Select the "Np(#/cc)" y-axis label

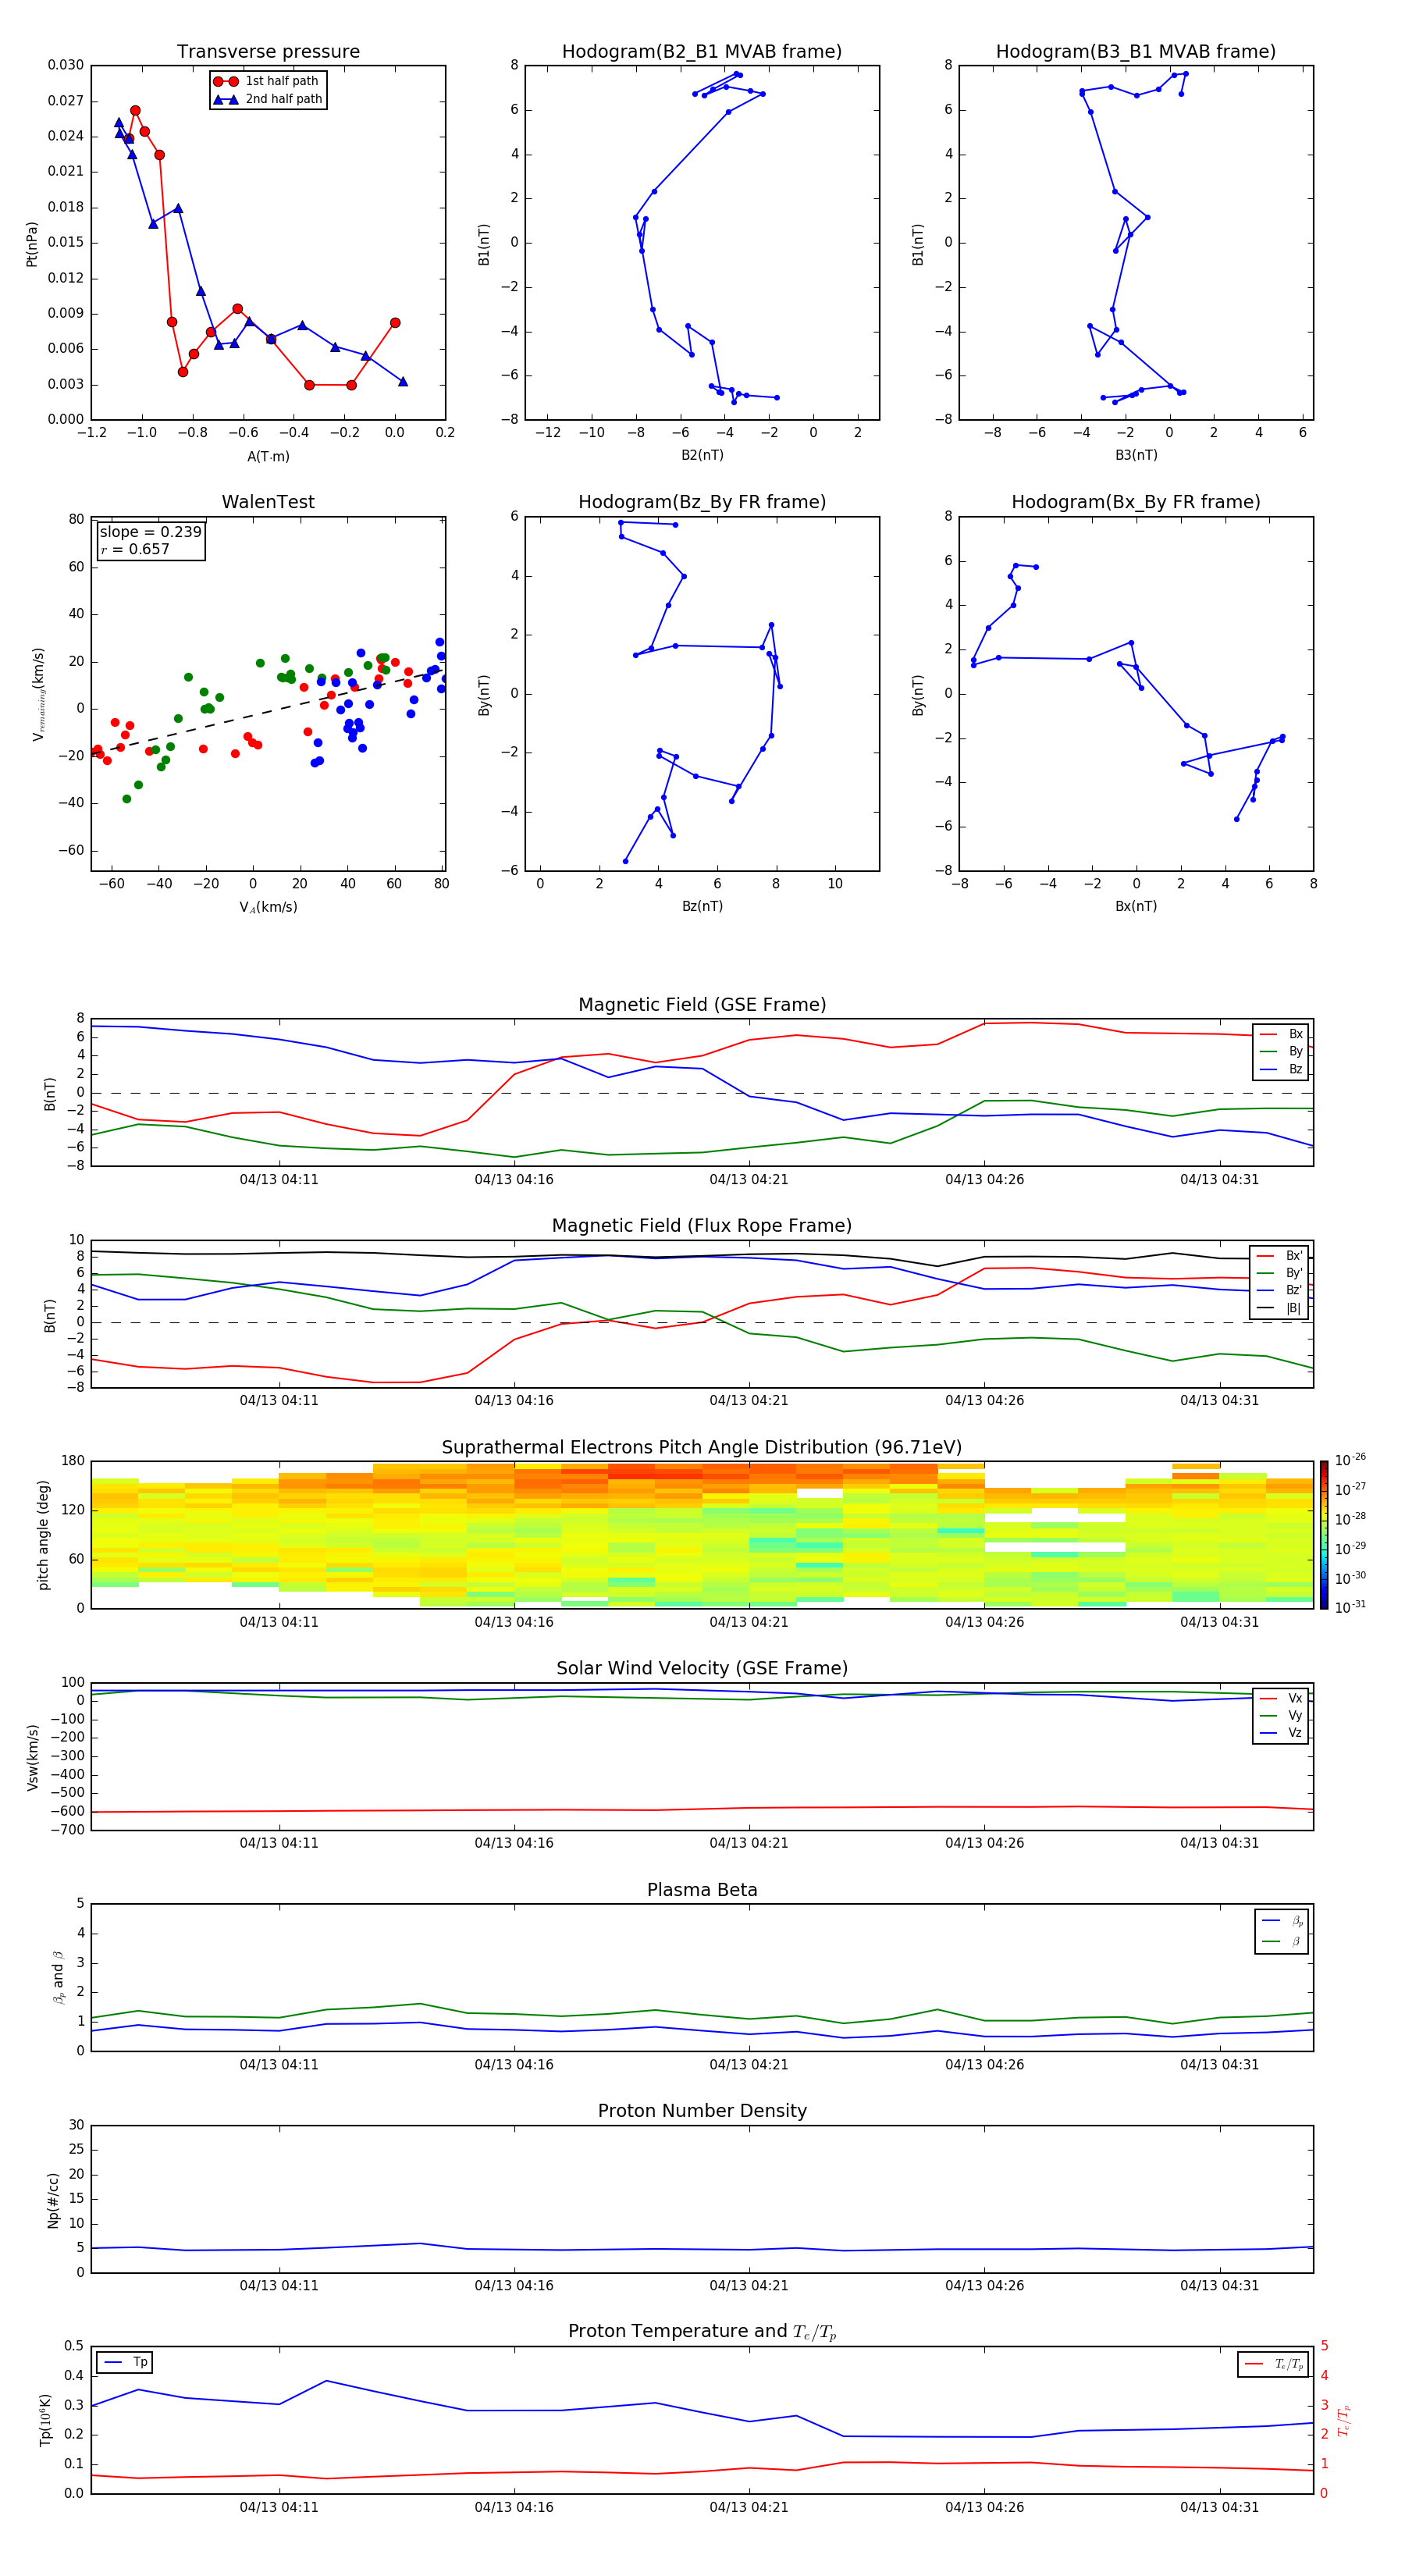coord(53,2200)
